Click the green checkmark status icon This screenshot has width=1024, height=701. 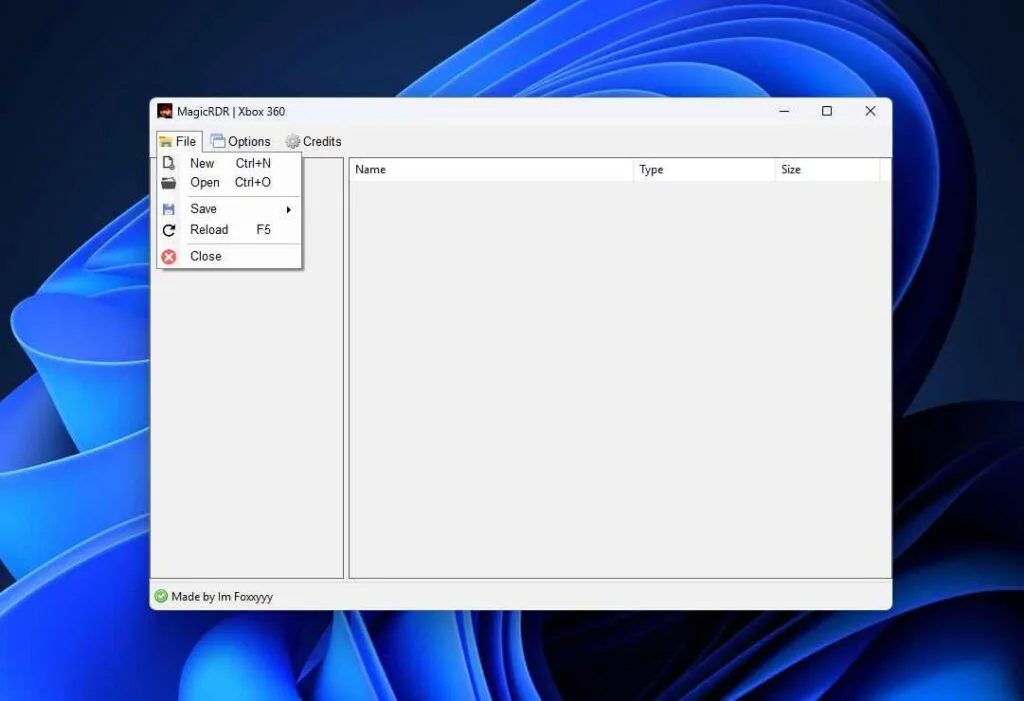(x=161, y=596)
